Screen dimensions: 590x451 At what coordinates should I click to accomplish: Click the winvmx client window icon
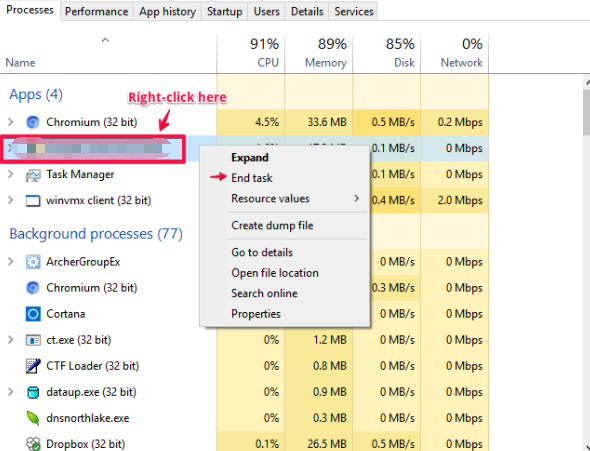(x=33, y=201)
